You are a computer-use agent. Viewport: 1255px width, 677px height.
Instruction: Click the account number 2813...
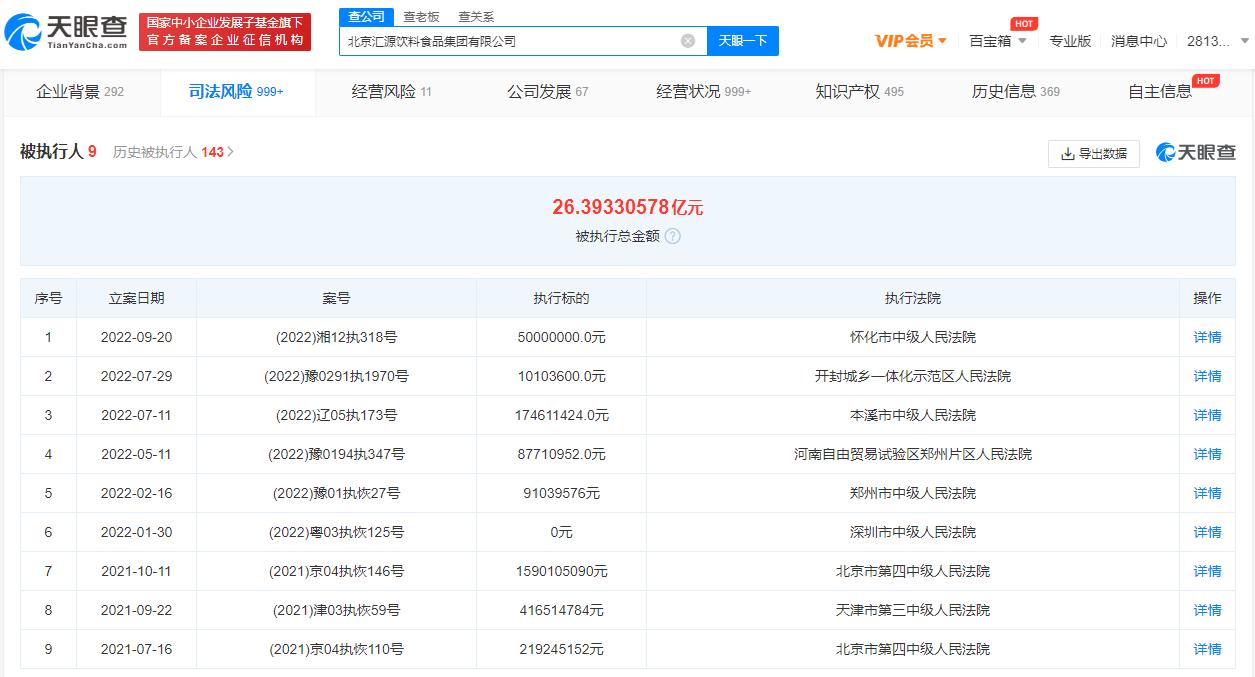coord(1210,41)
